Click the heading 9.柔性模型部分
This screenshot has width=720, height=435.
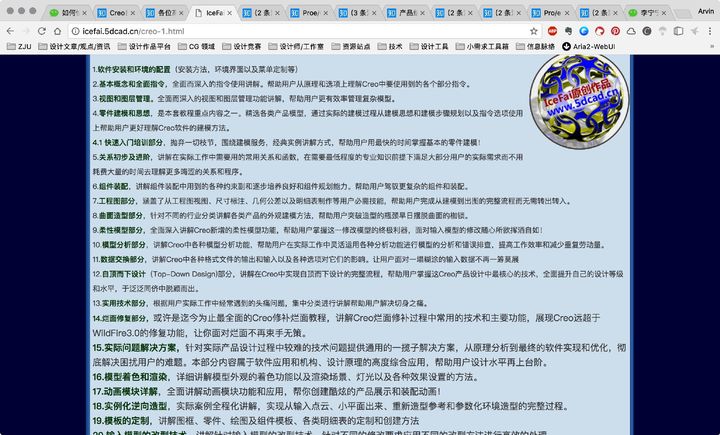coord(118,230)
